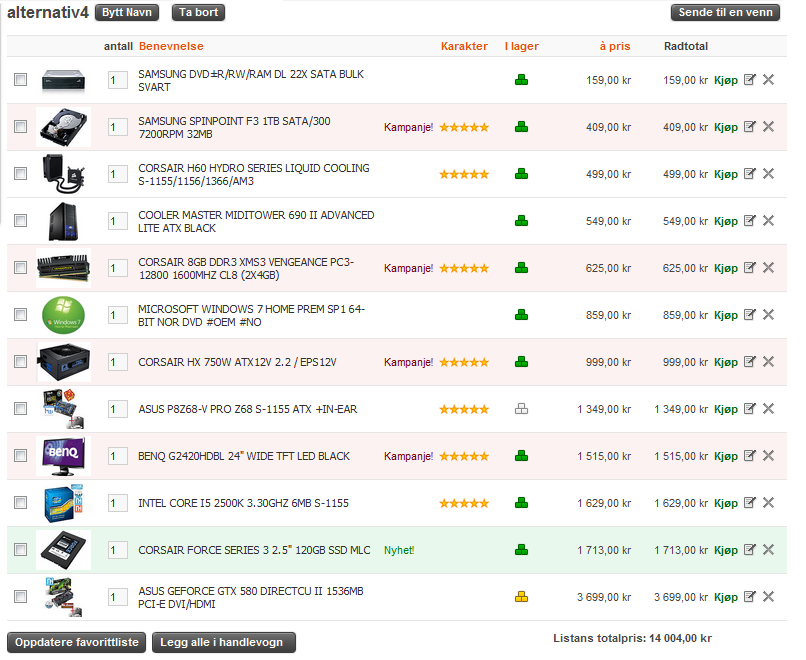
Task: Delete BenQ G2420HDBL row using X icon
Action: (x=768, y=456)
